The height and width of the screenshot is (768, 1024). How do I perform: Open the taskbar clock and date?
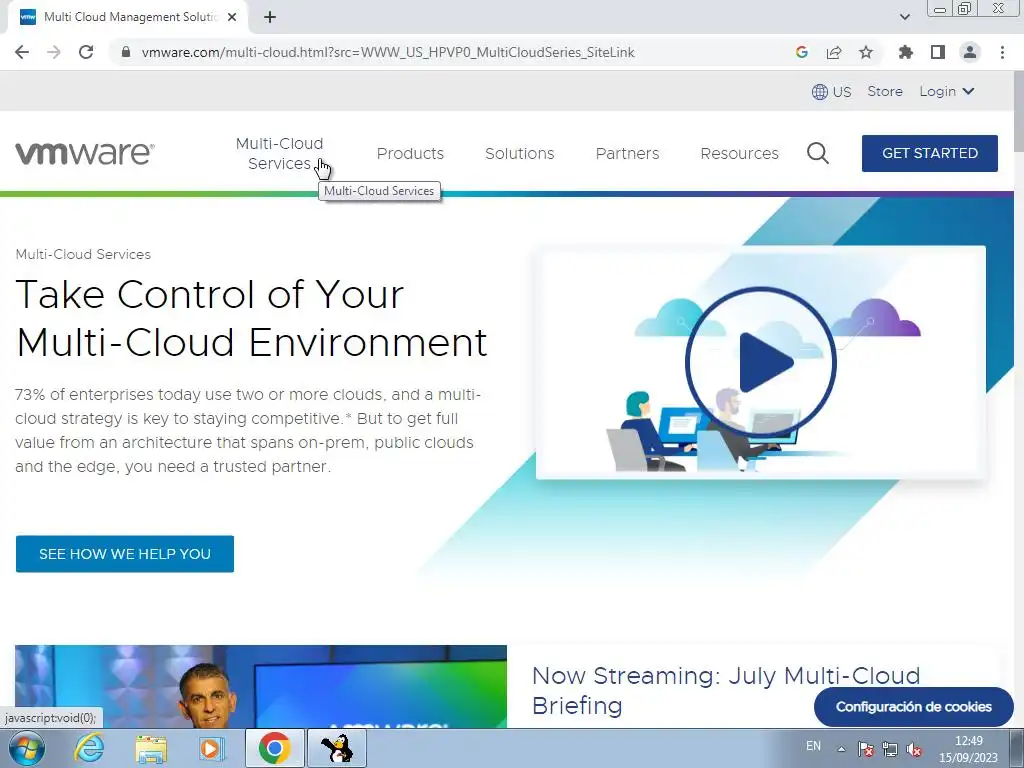click(x=968, y=749)
